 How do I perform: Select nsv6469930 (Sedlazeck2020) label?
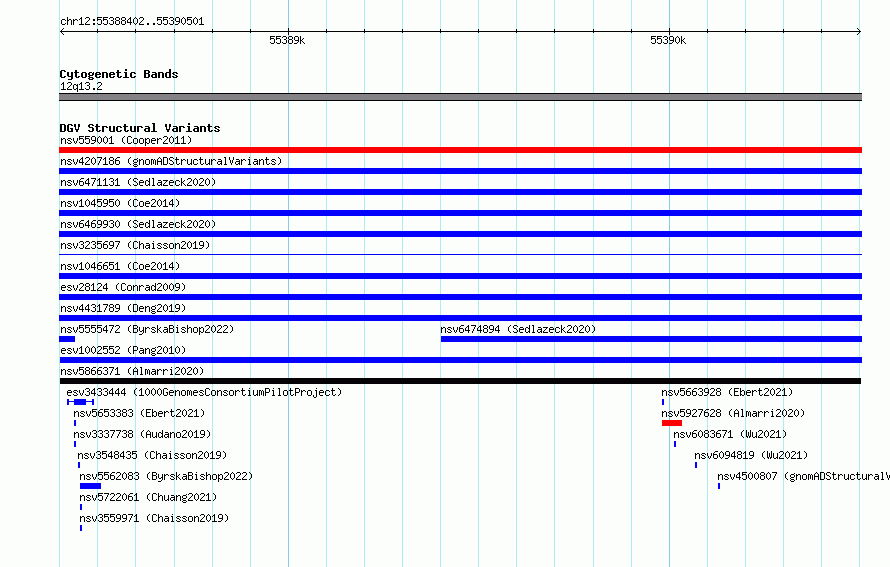coord(138,224)
